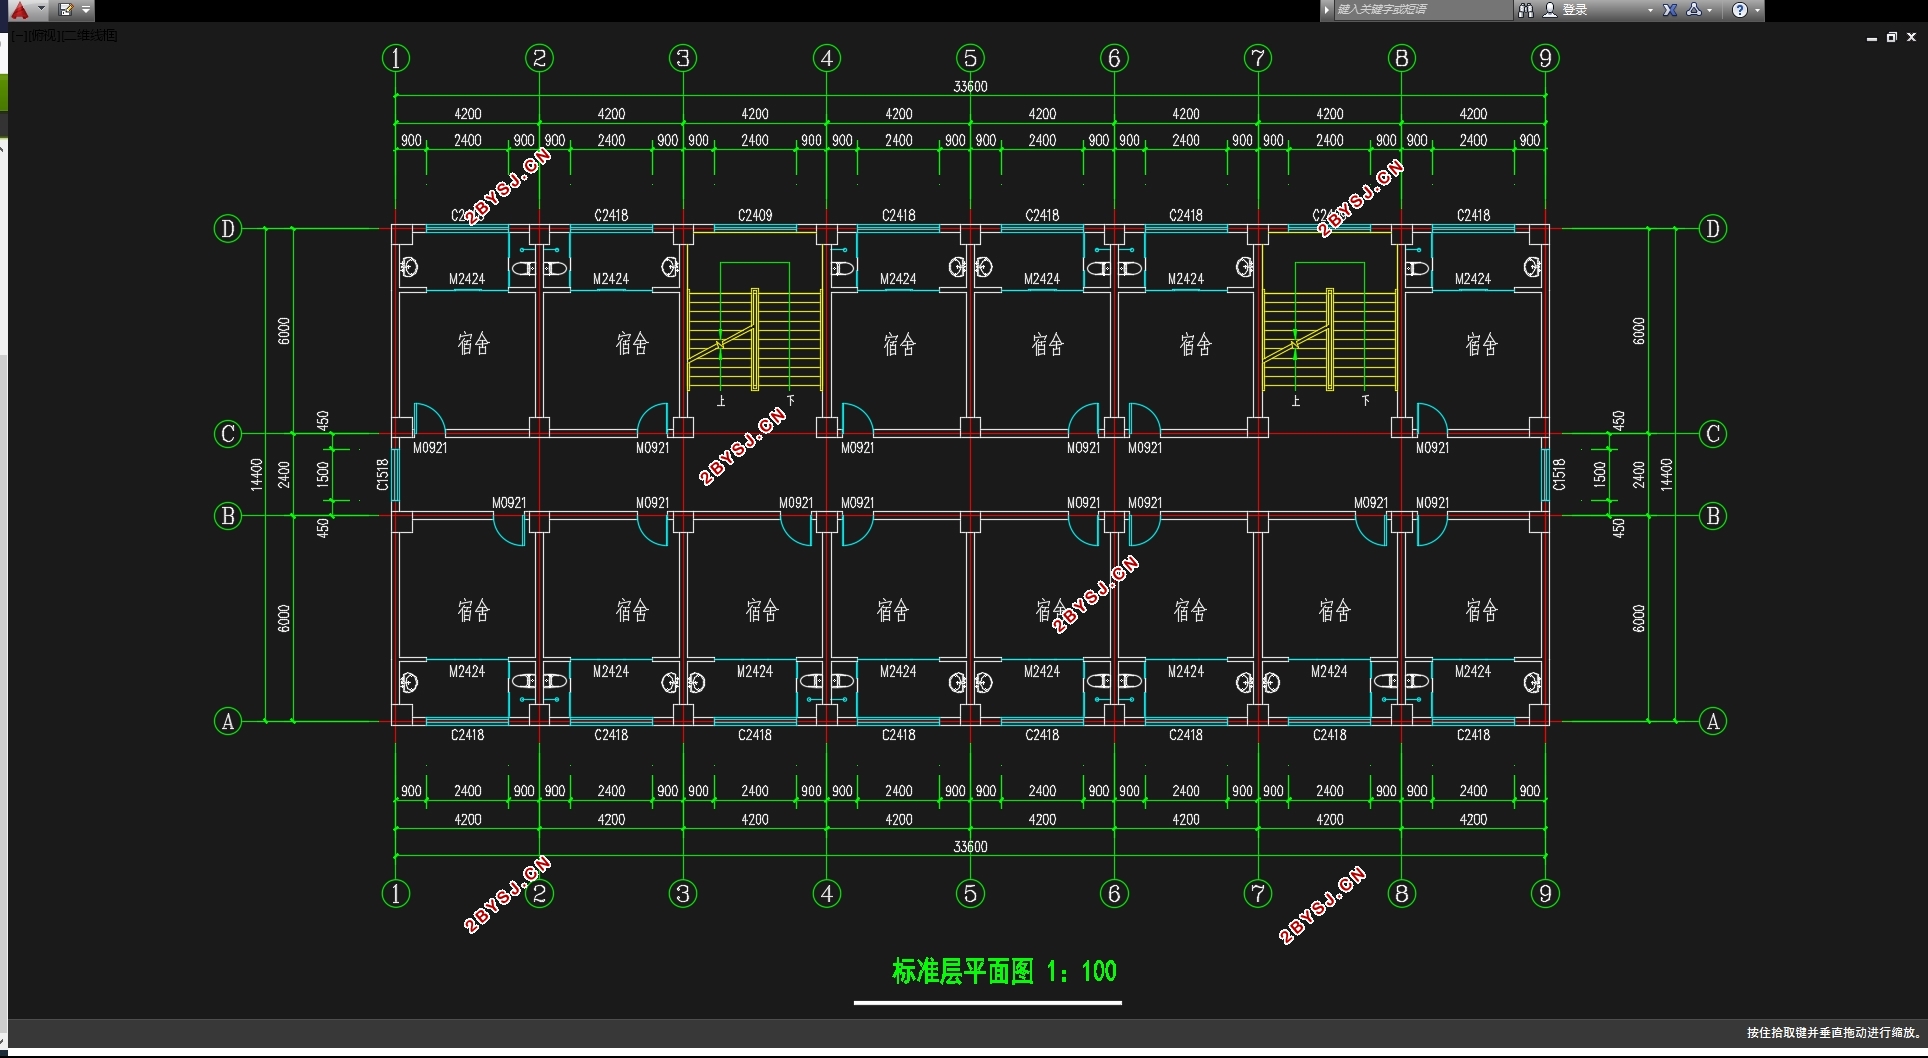Focus the keyword search input field

point(1423,10)
